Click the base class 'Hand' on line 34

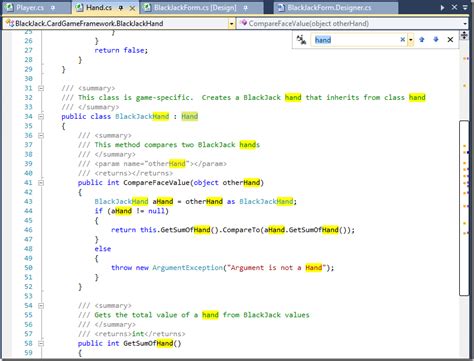190,116
